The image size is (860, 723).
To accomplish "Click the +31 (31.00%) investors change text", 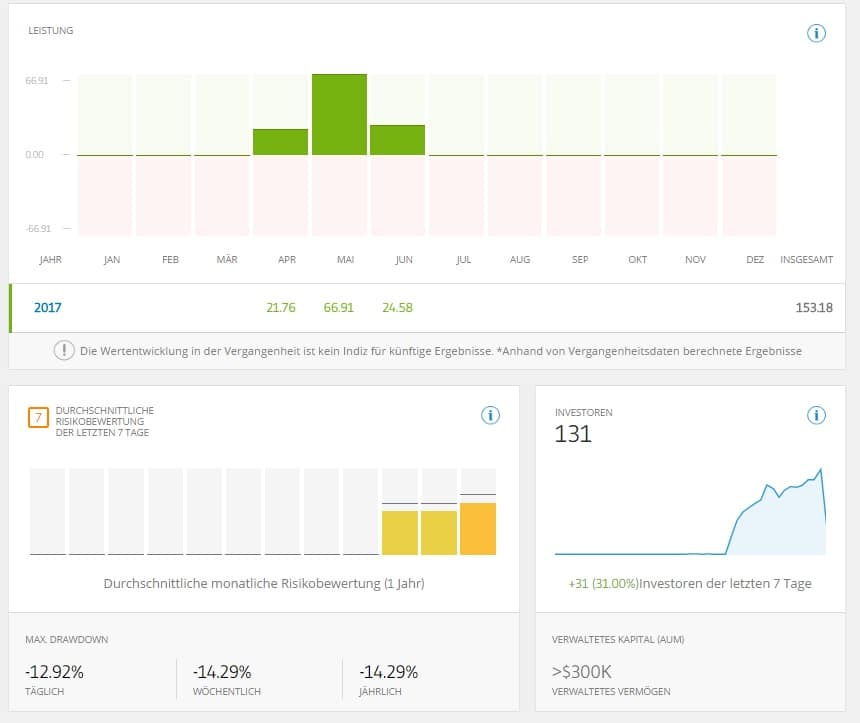I will click(x=603, y=583).
